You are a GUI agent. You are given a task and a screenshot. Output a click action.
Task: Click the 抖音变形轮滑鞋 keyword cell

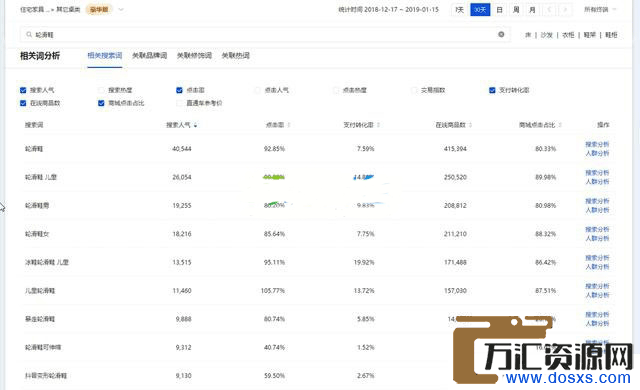[x=46, y=376]
